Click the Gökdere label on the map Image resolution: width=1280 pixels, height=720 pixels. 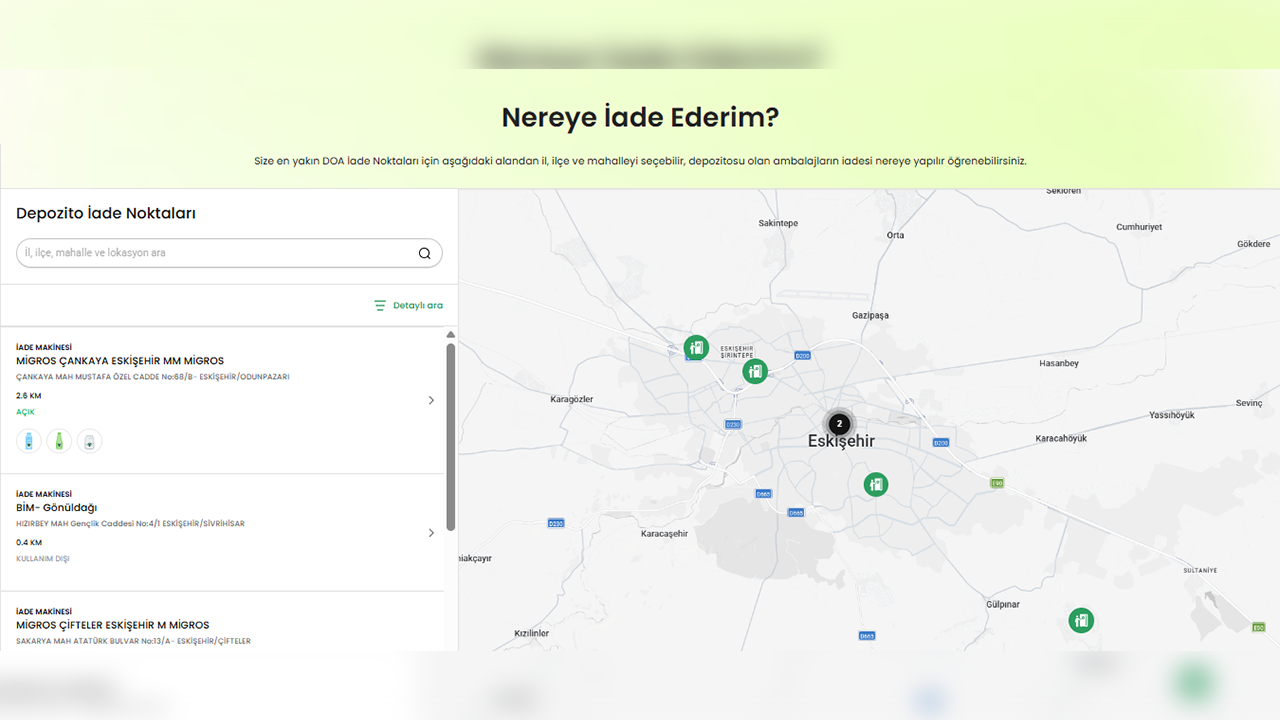coord(1254,244)
